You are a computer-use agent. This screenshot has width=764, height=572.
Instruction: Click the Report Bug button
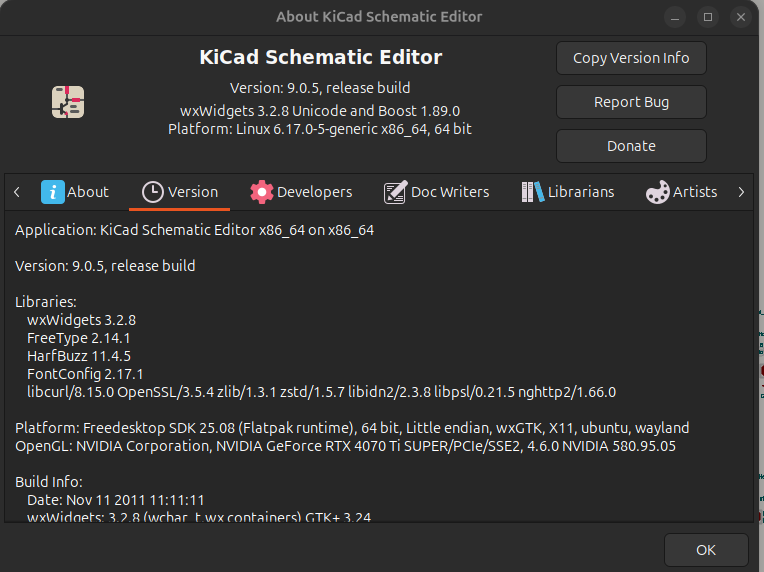[x=631, y=102]
